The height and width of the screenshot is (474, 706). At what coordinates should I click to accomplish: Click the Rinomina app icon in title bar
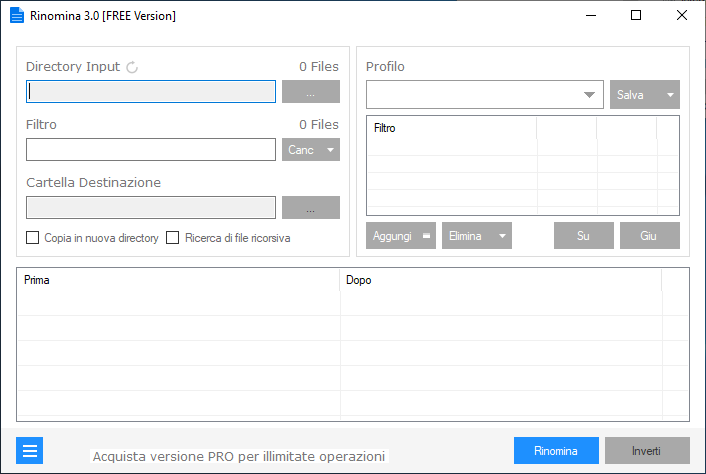click(x=17, y=15)
